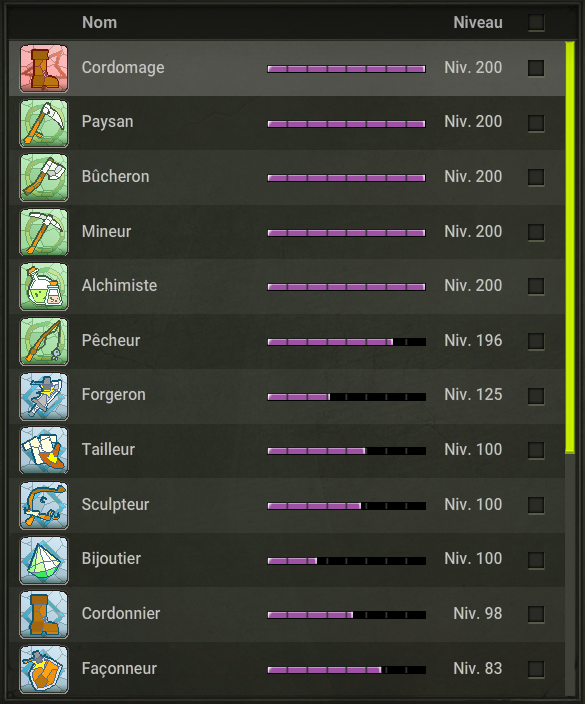This screenshot has height=704, width=585.
Task: Click the Forgeron profession name
Action: (x=114, y=395)
